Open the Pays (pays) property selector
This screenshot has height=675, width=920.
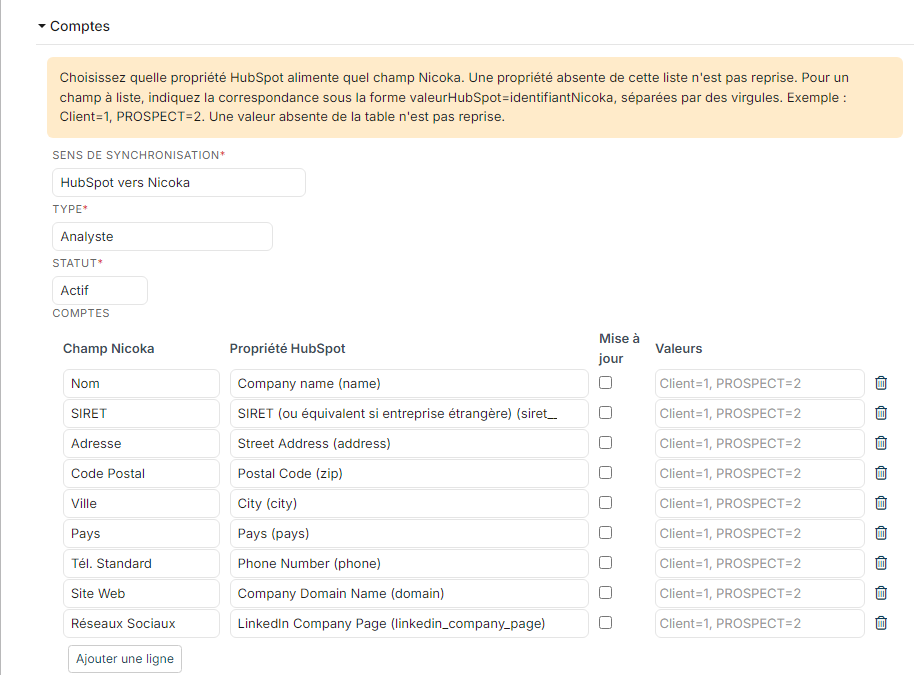[x=409, y=533]
